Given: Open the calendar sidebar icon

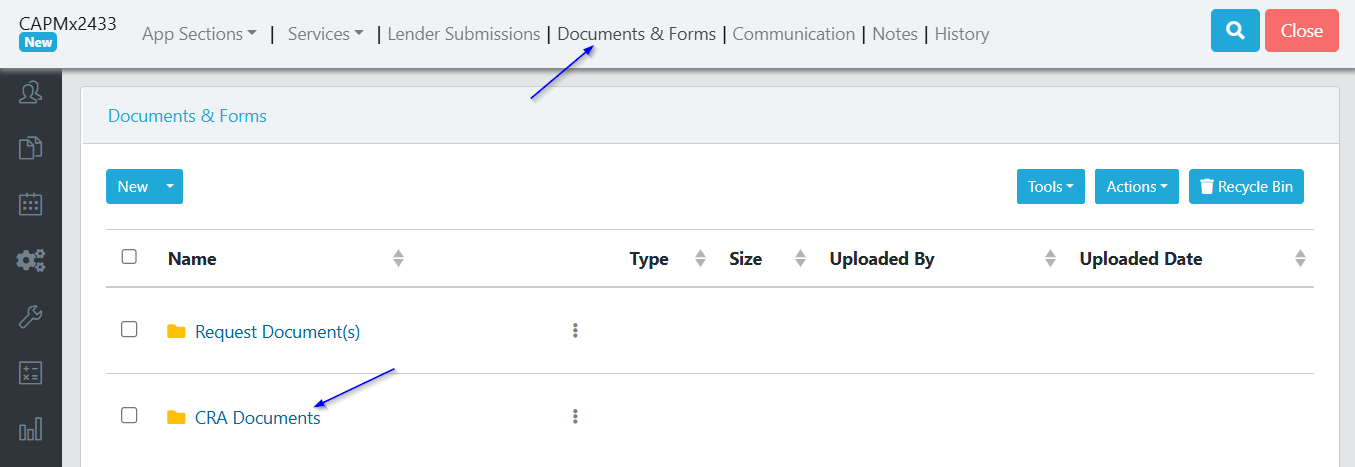Looking at the screenshot, I should coord(31,205).
